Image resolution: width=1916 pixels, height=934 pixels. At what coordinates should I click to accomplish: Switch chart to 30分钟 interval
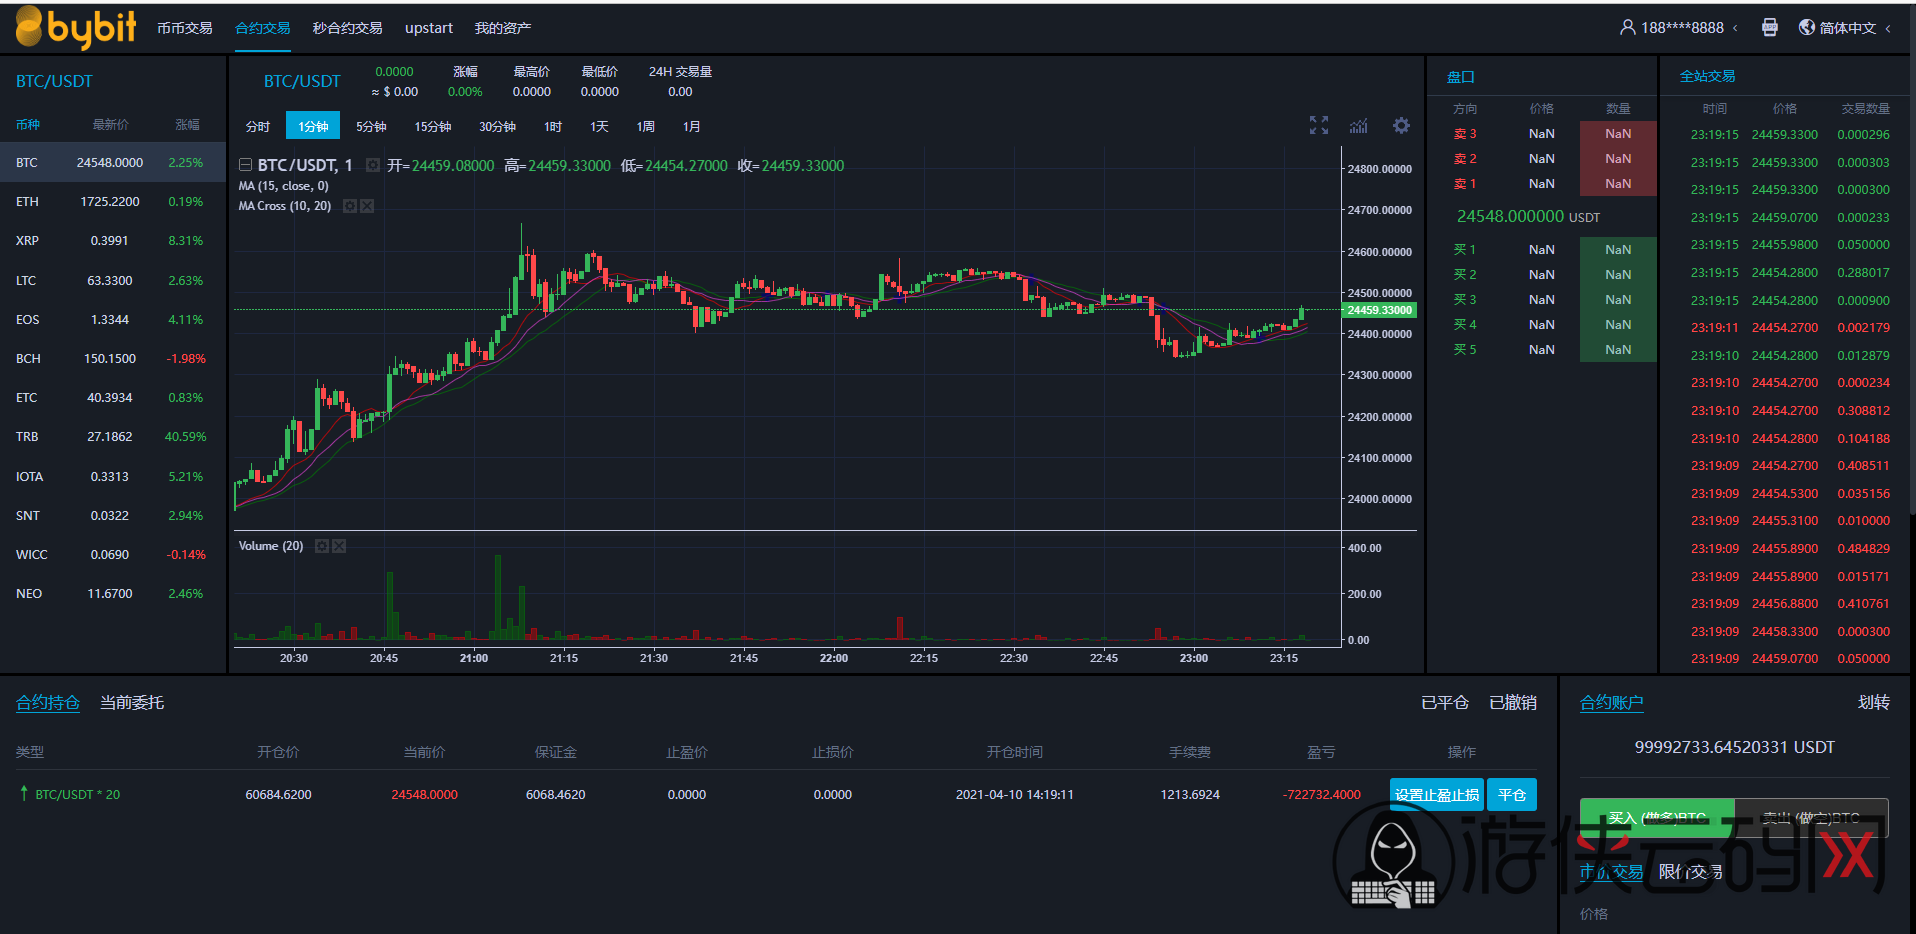coord(497,126)
